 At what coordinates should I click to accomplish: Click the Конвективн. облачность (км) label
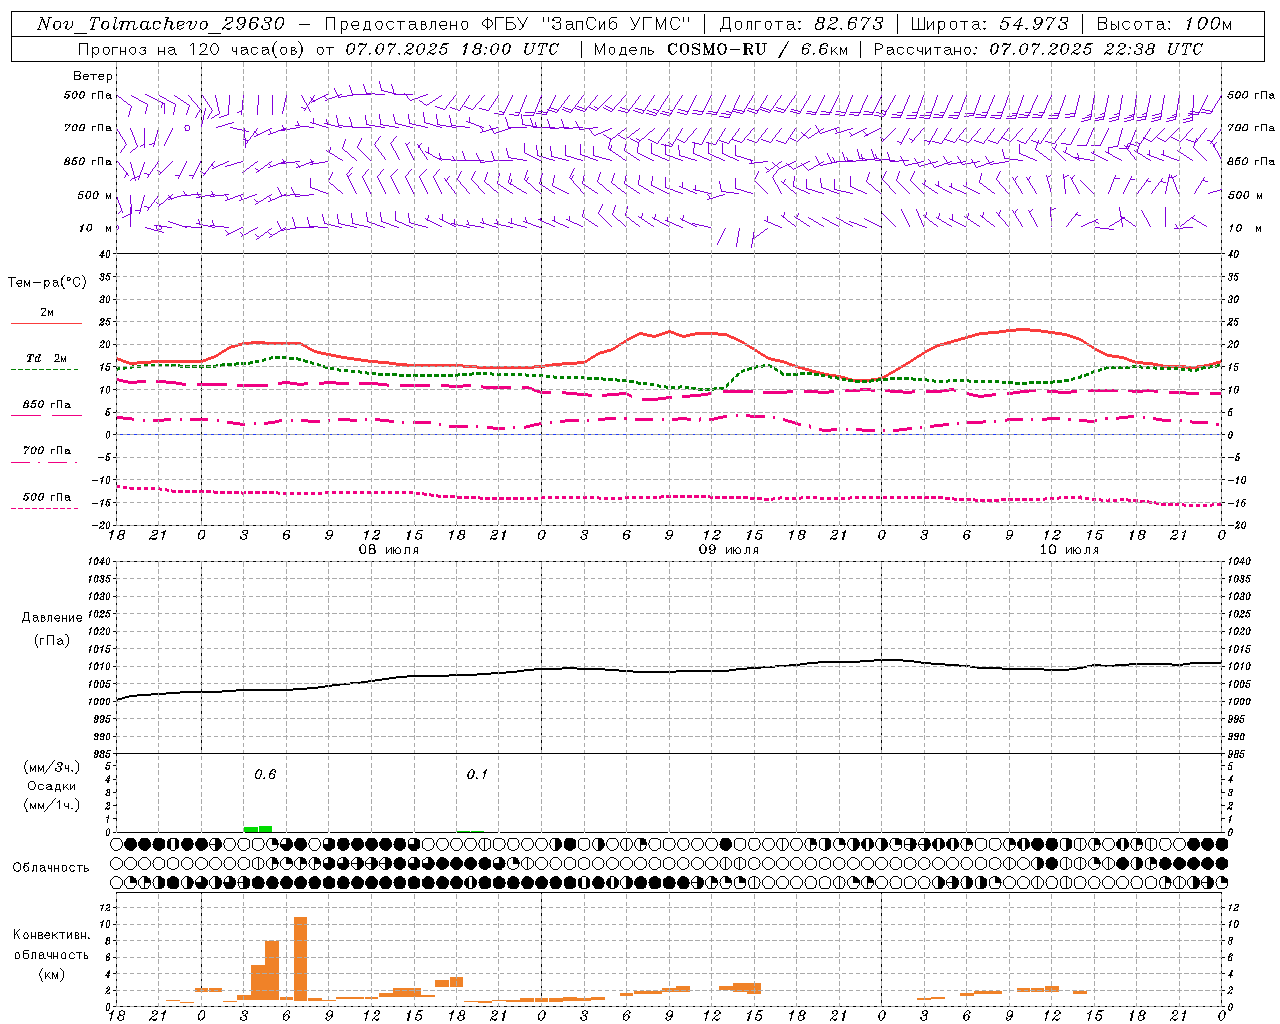51,954
